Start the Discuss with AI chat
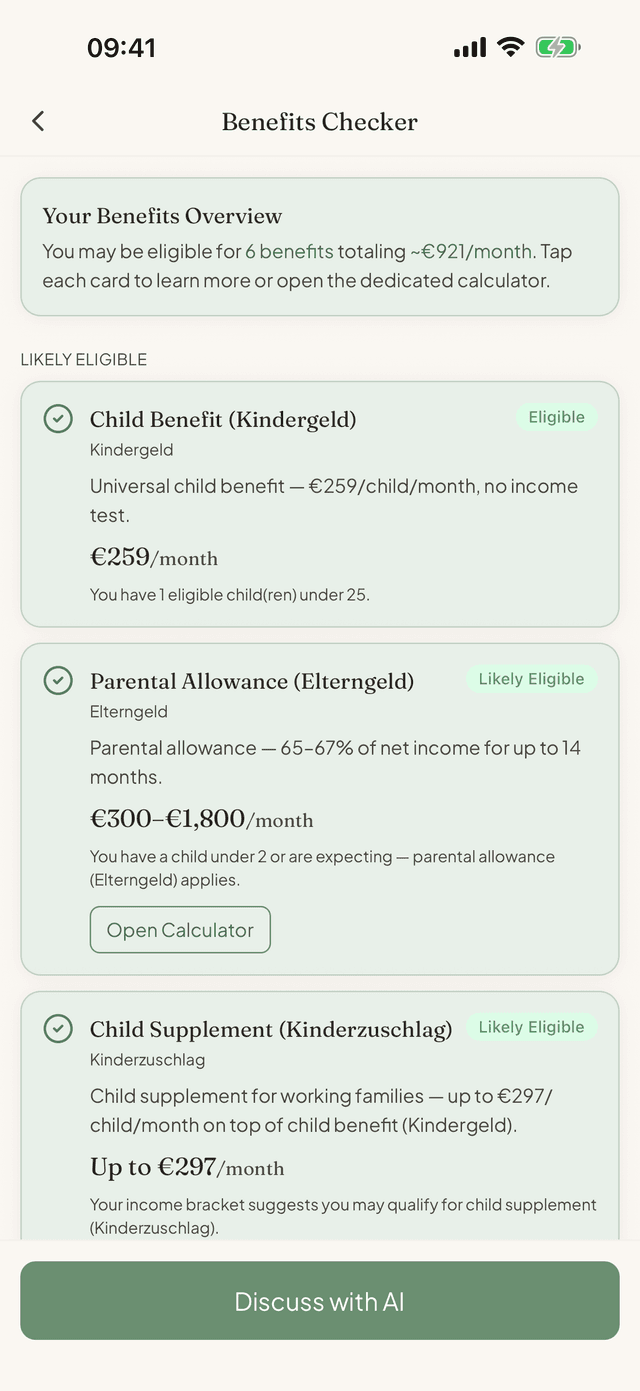Image resolution: width=640 pixels, height=1391 pixels. pos(320,1301)
